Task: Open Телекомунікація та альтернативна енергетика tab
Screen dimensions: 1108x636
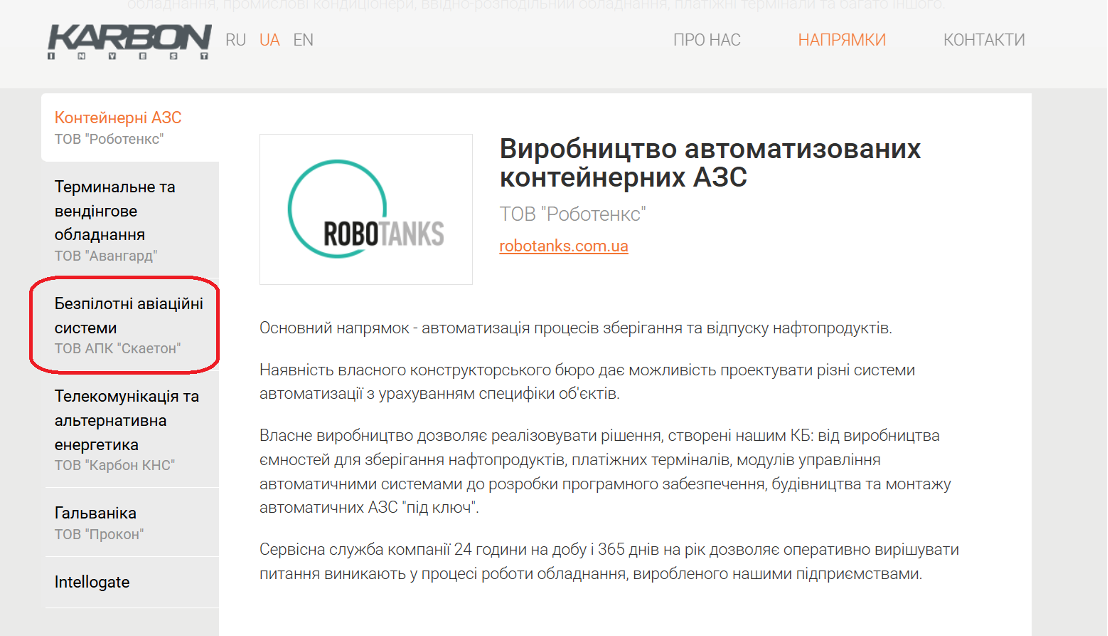Action: point(129,430)
